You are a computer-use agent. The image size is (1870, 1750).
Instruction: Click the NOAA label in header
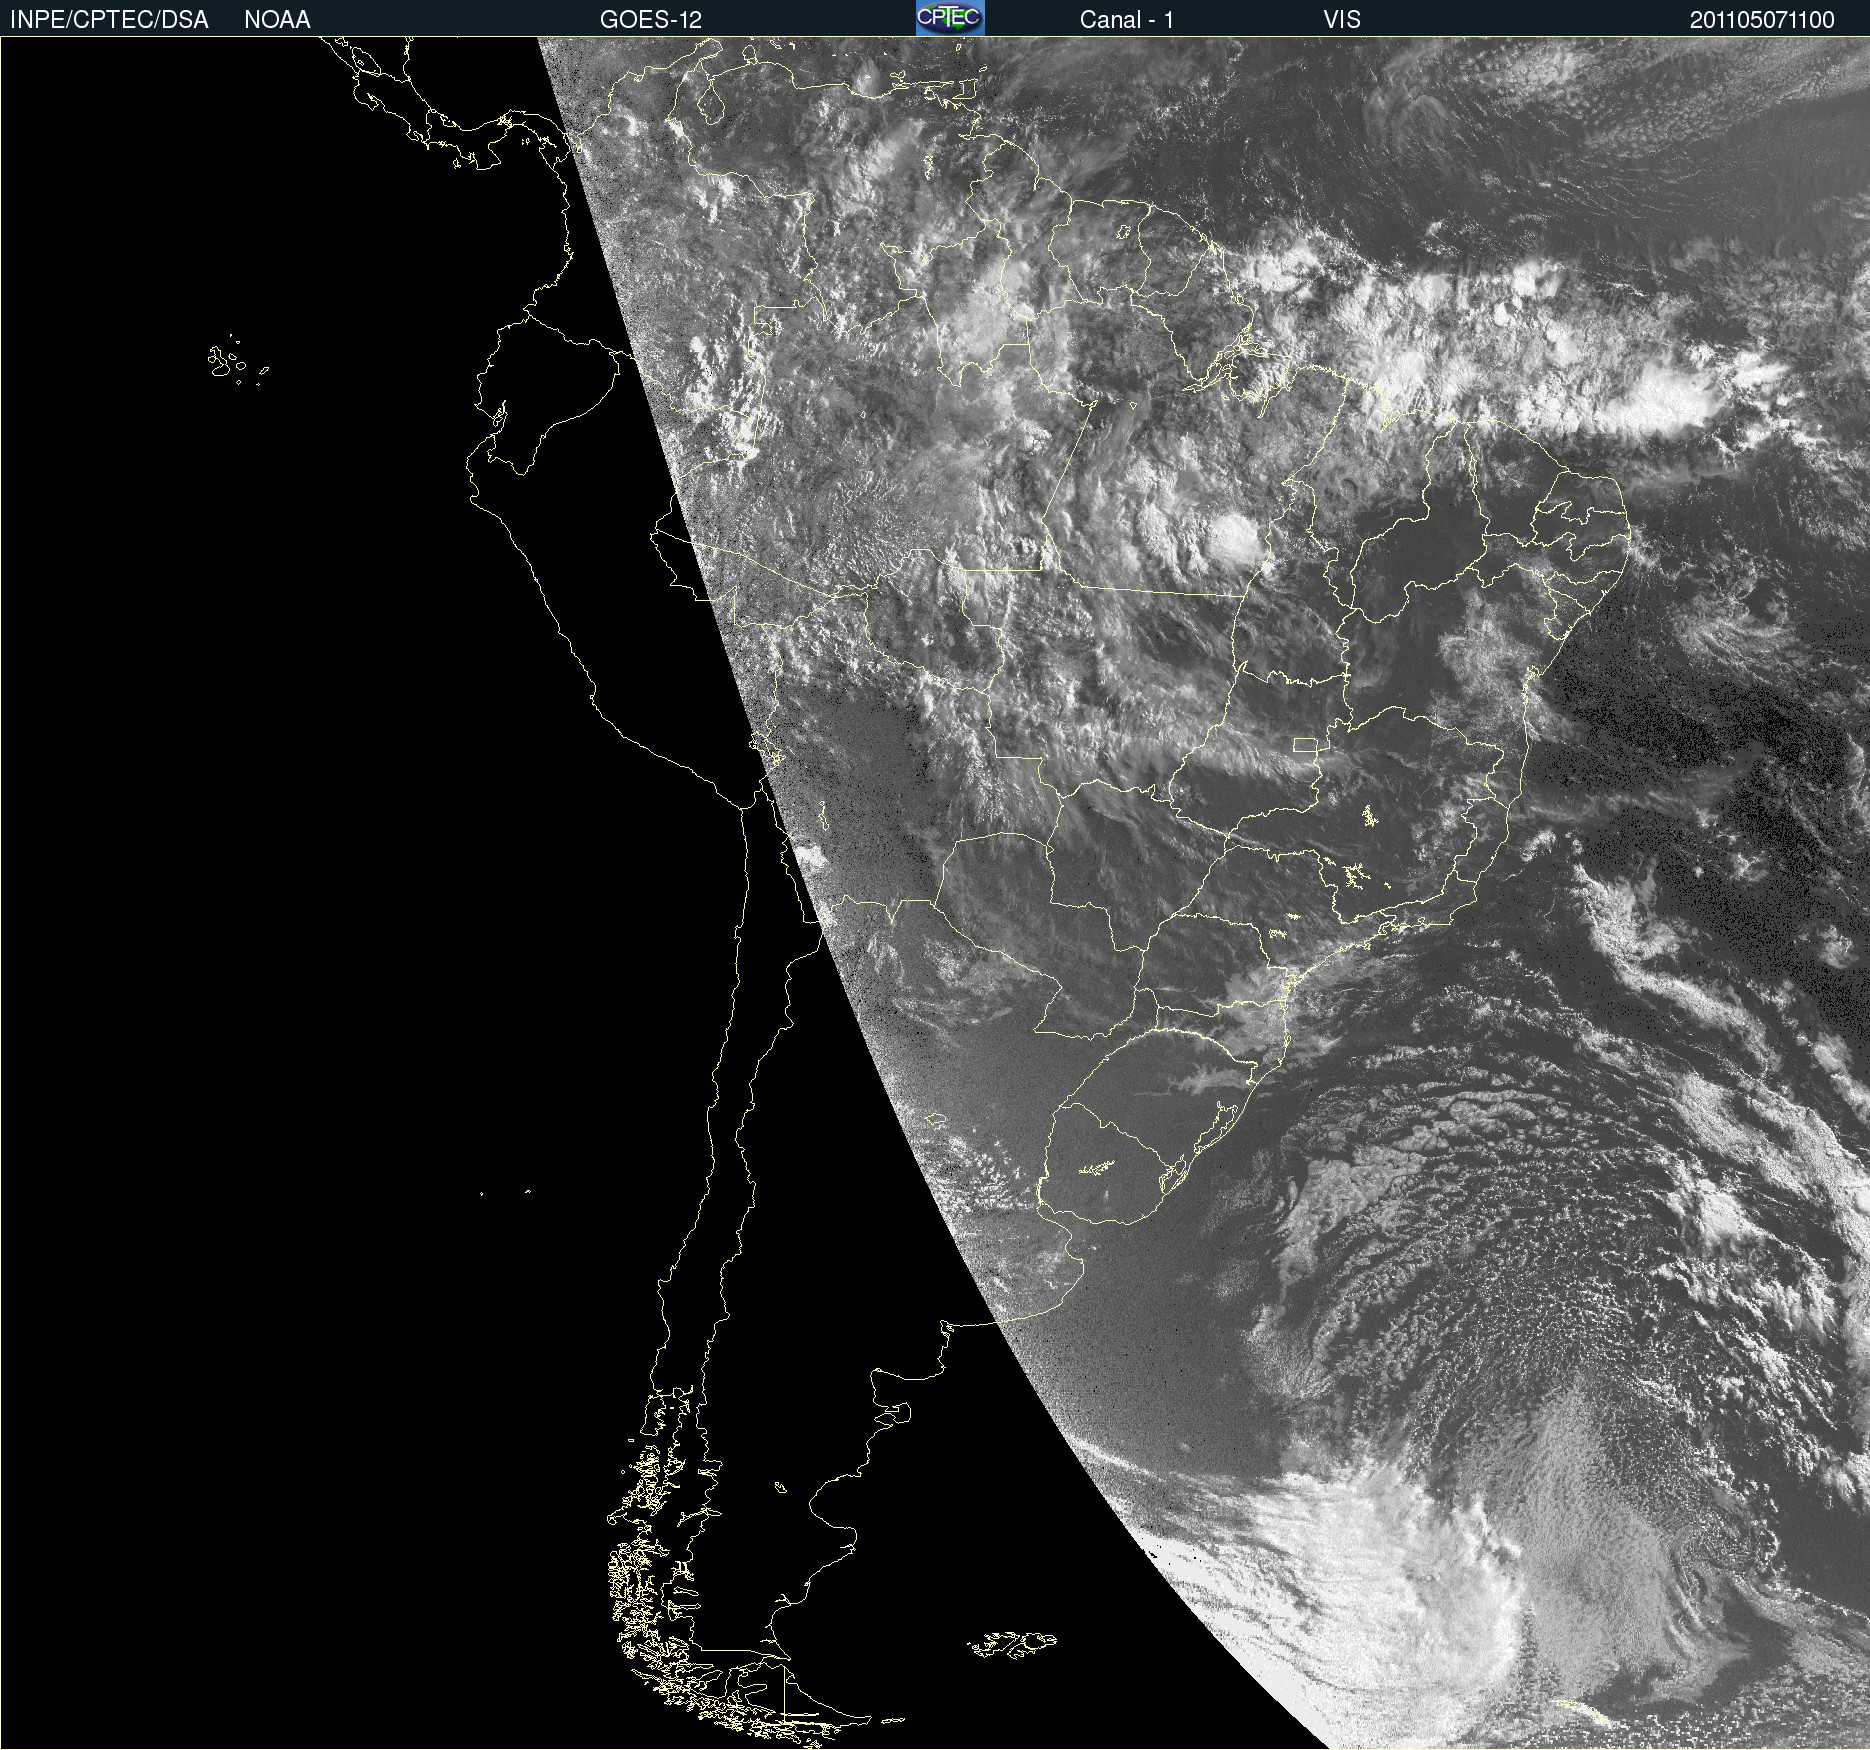tap(277, 20)
